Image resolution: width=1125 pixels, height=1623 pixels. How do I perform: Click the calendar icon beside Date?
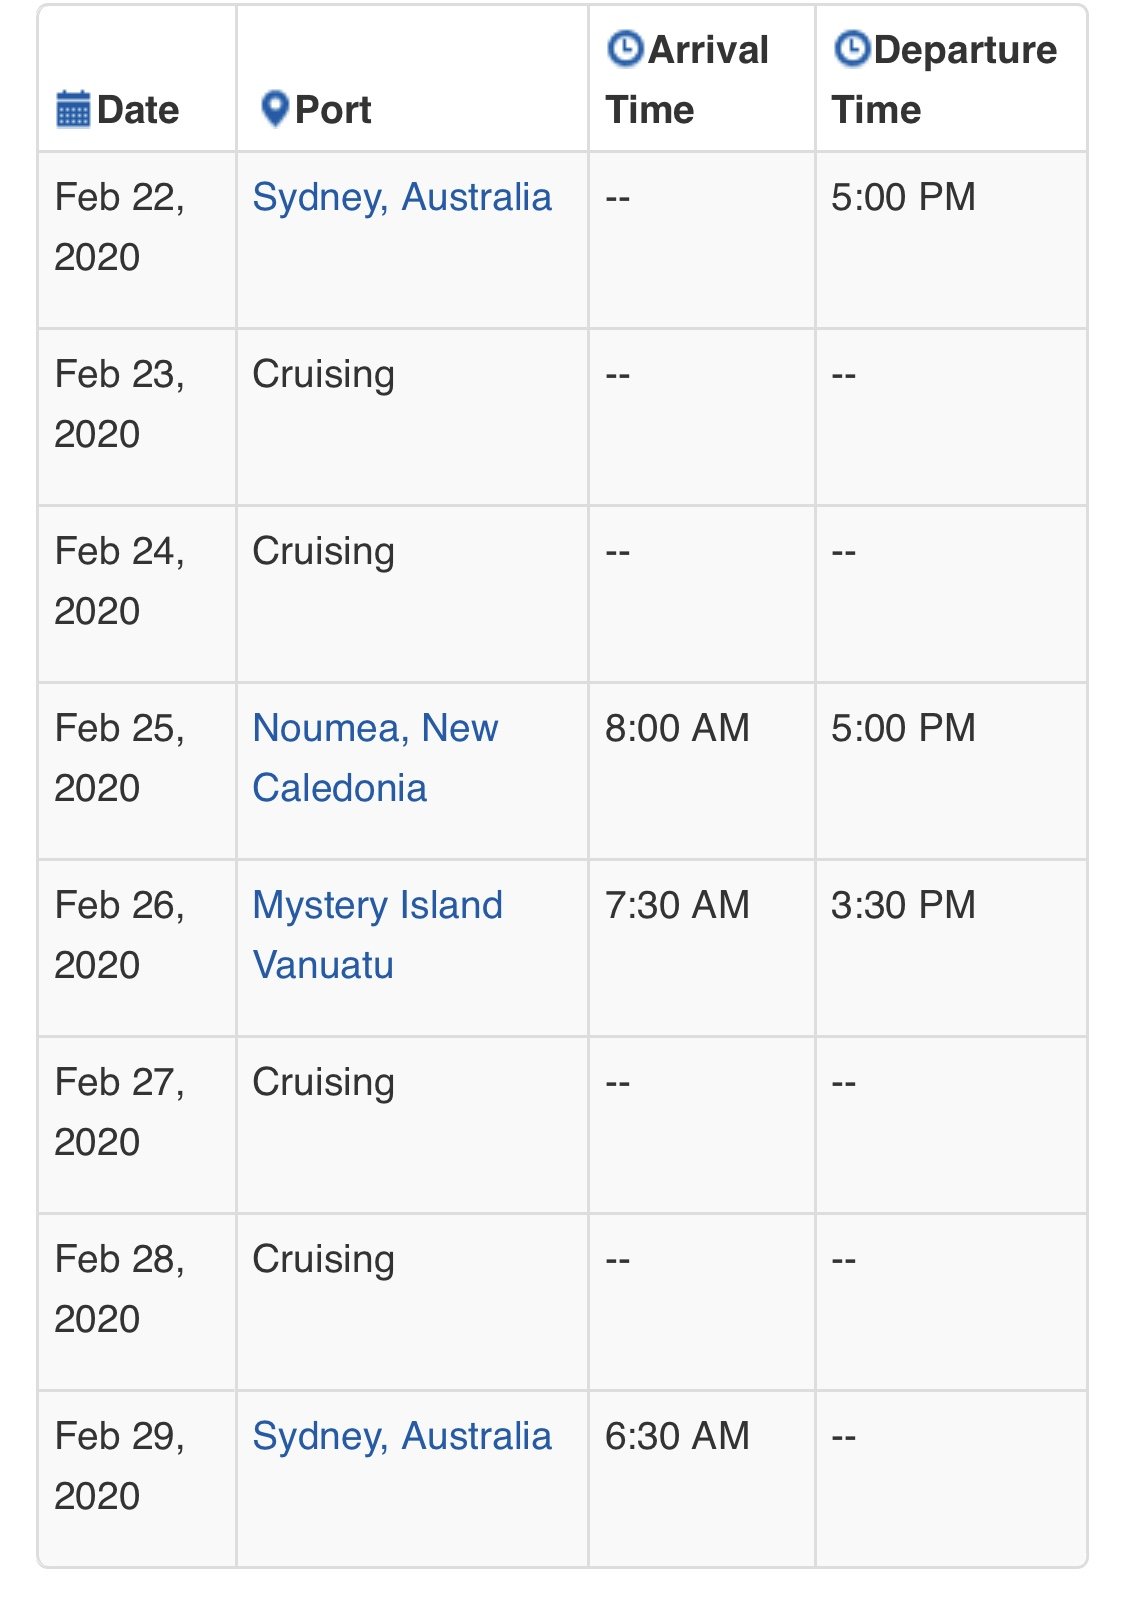point(73,109)
